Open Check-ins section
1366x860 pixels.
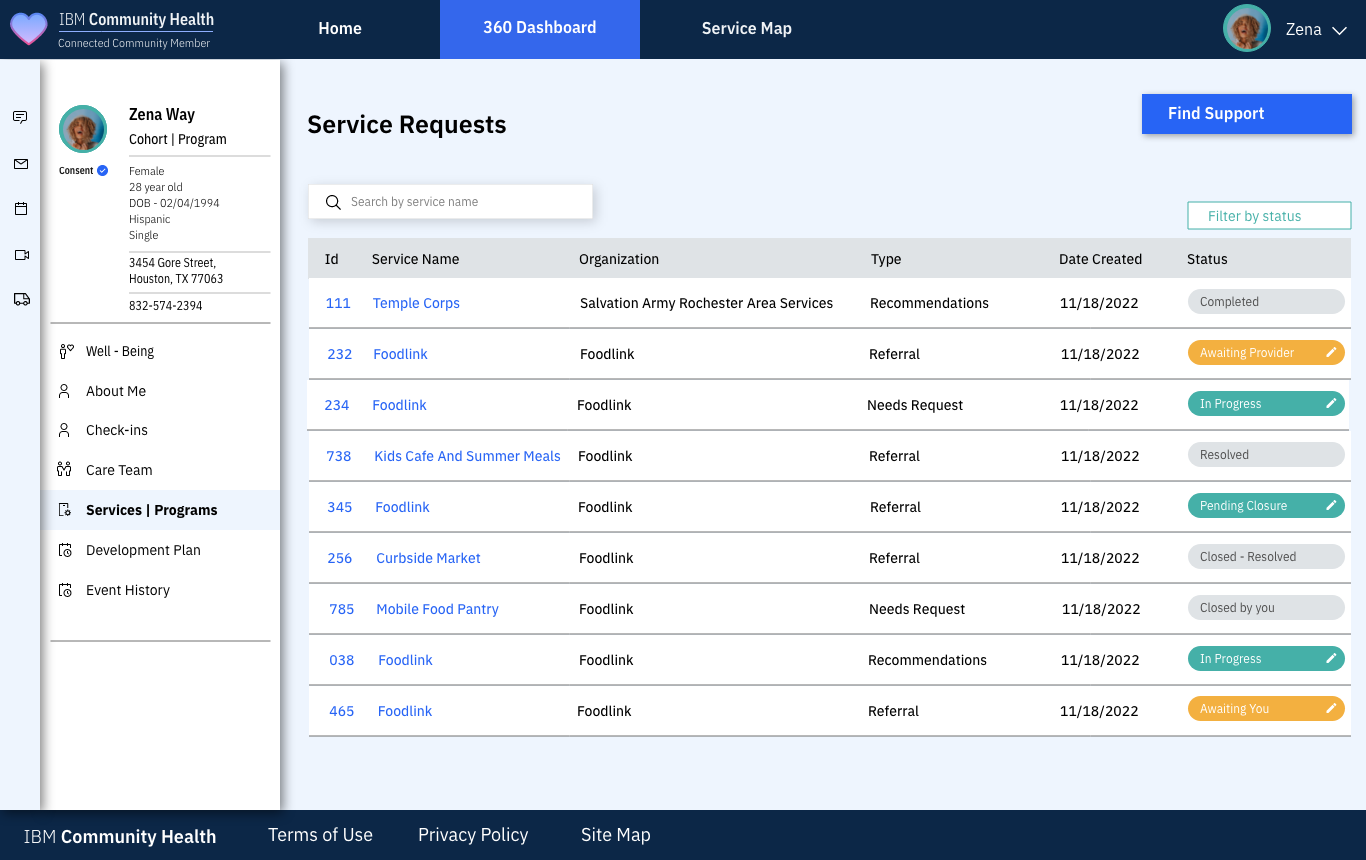[117, 430]
